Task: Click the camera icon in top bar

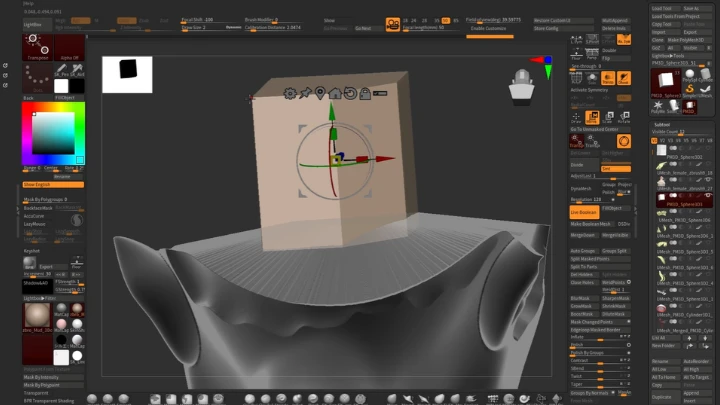Action: [393, 24]
